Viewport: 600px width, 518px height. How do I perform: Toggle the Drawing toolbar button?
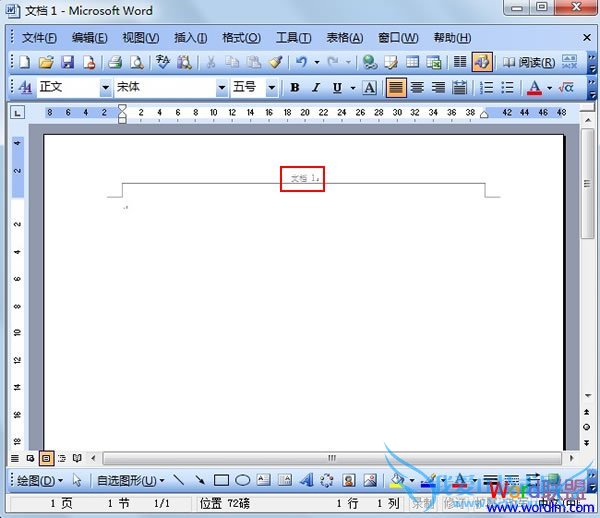(482, 62)
